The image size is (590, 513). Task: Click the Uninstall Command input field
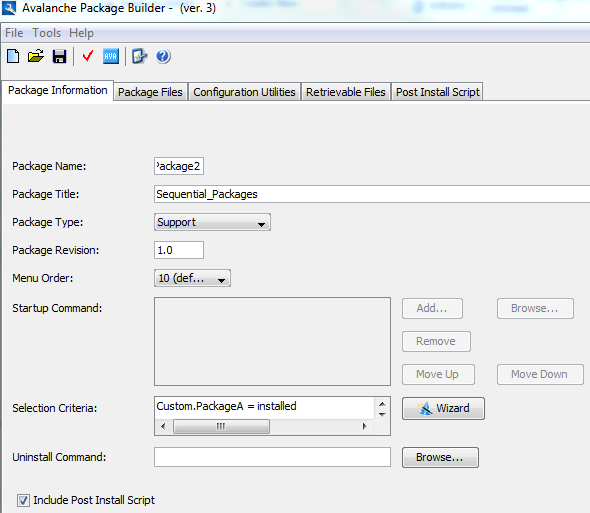(x=272, y=457)
